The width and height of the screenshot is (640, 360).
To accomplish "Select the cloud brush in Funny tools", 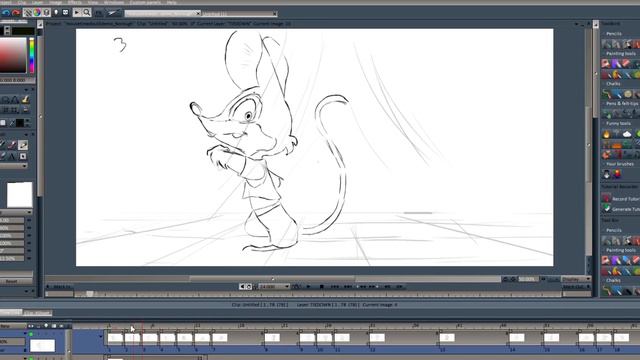I will [627, 133].
